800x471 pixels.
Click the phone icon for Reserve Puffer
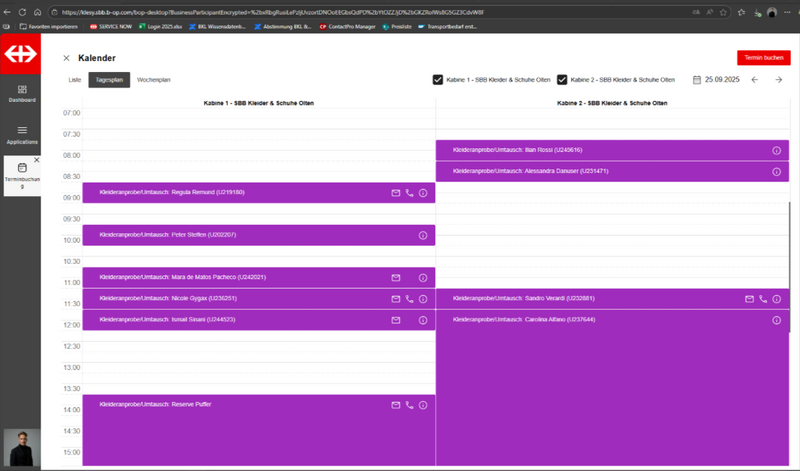coord(409,405)
